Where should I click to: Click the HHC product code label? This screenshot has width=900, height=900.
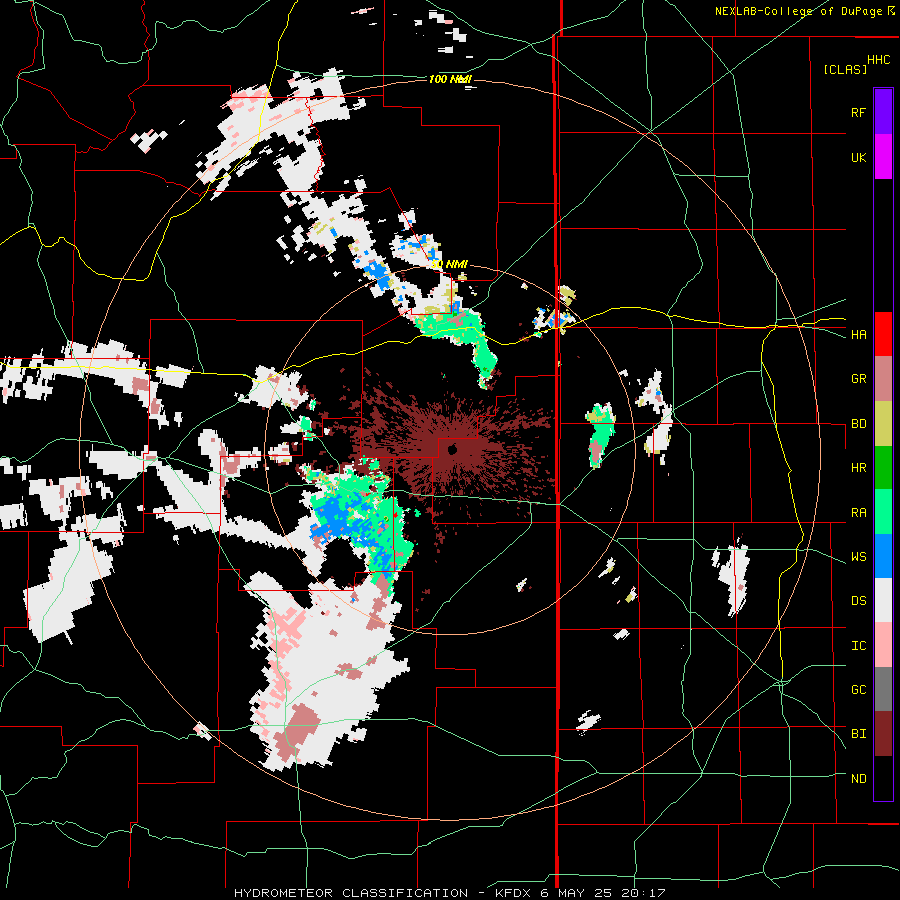tap(878, 60)
